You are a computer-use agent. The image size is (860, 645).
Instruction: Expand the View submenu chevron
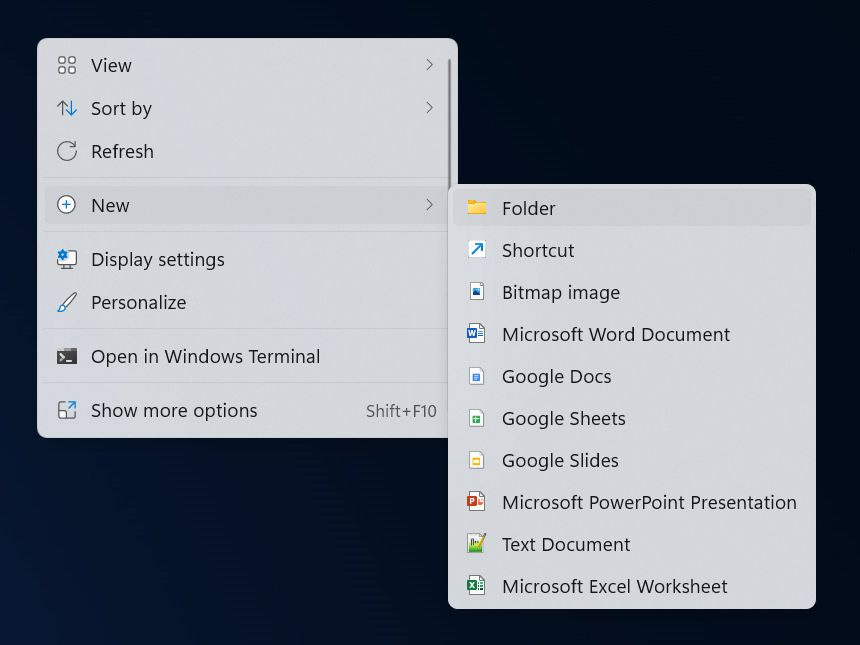click(x=429, y=65)
